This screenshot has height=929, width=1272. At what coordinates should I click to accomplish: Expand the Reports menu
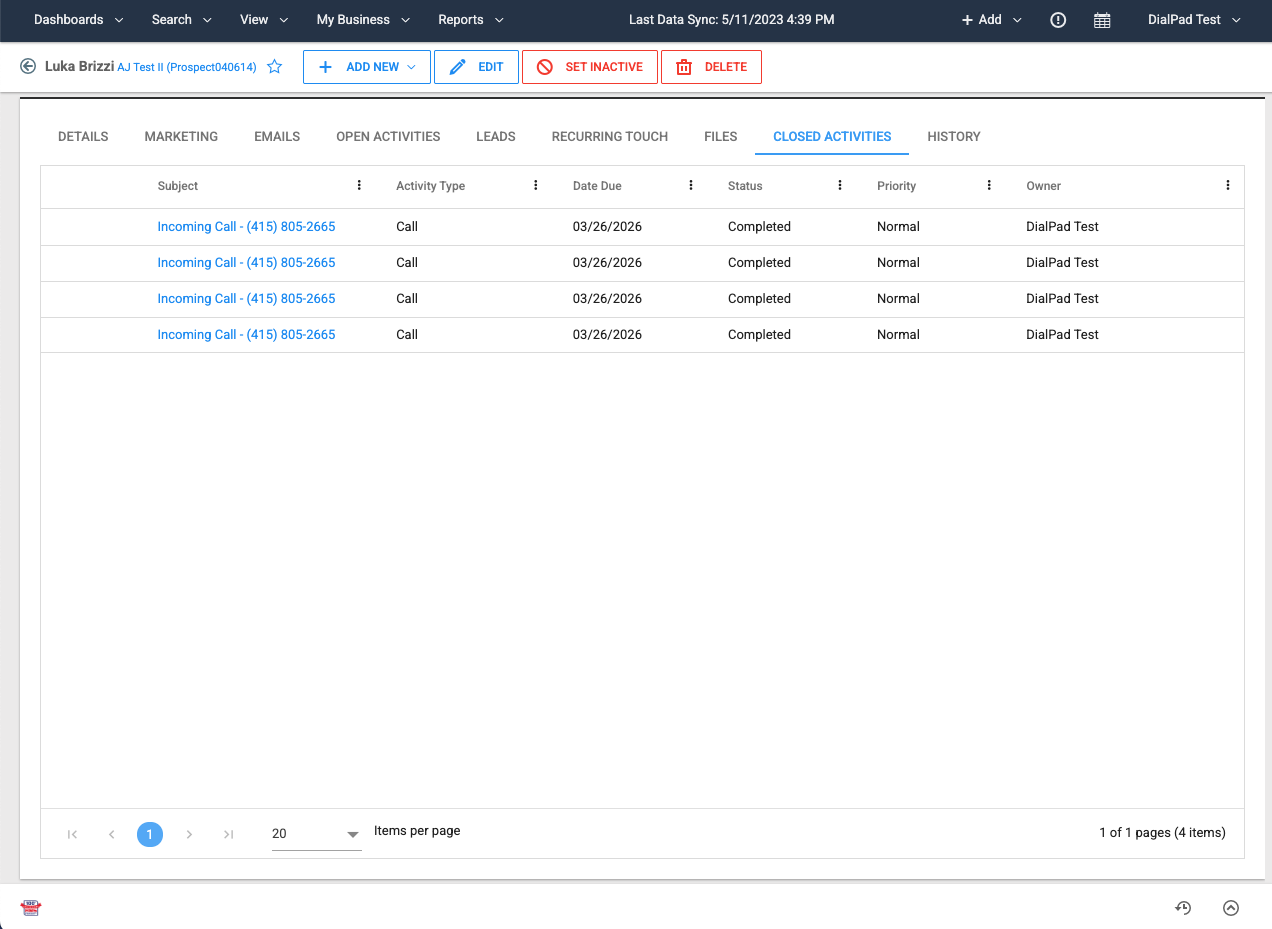[471, 20]
